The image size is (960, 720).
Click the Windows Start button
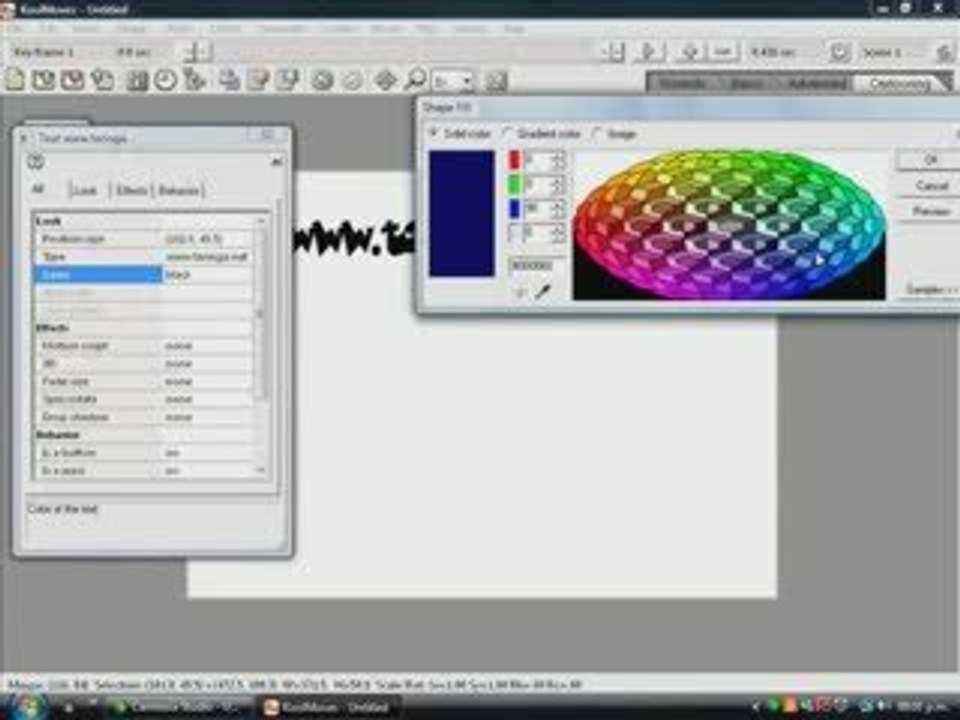coord(26,707)
